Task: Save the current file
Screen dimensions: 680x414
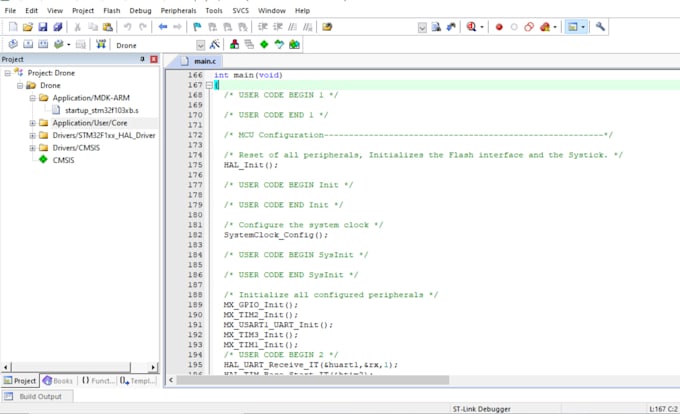Action: click(x=42, y=27)
